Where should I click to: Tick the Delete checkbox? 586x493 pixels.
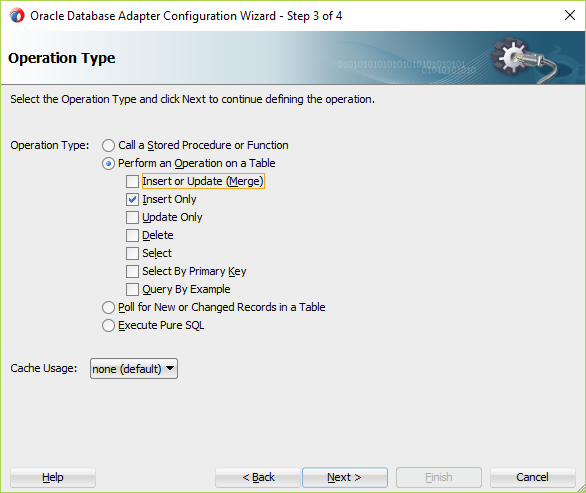click(132, 235)
